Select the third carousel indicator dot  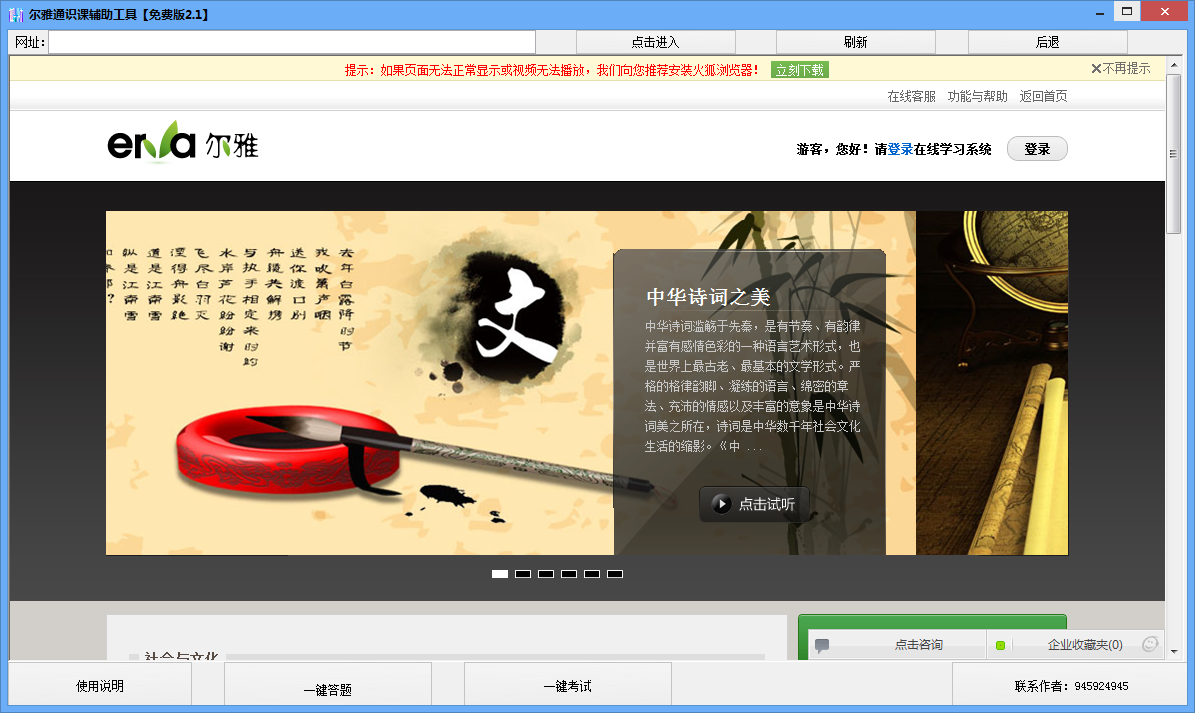pyautogui.click(x=545, y=574)
